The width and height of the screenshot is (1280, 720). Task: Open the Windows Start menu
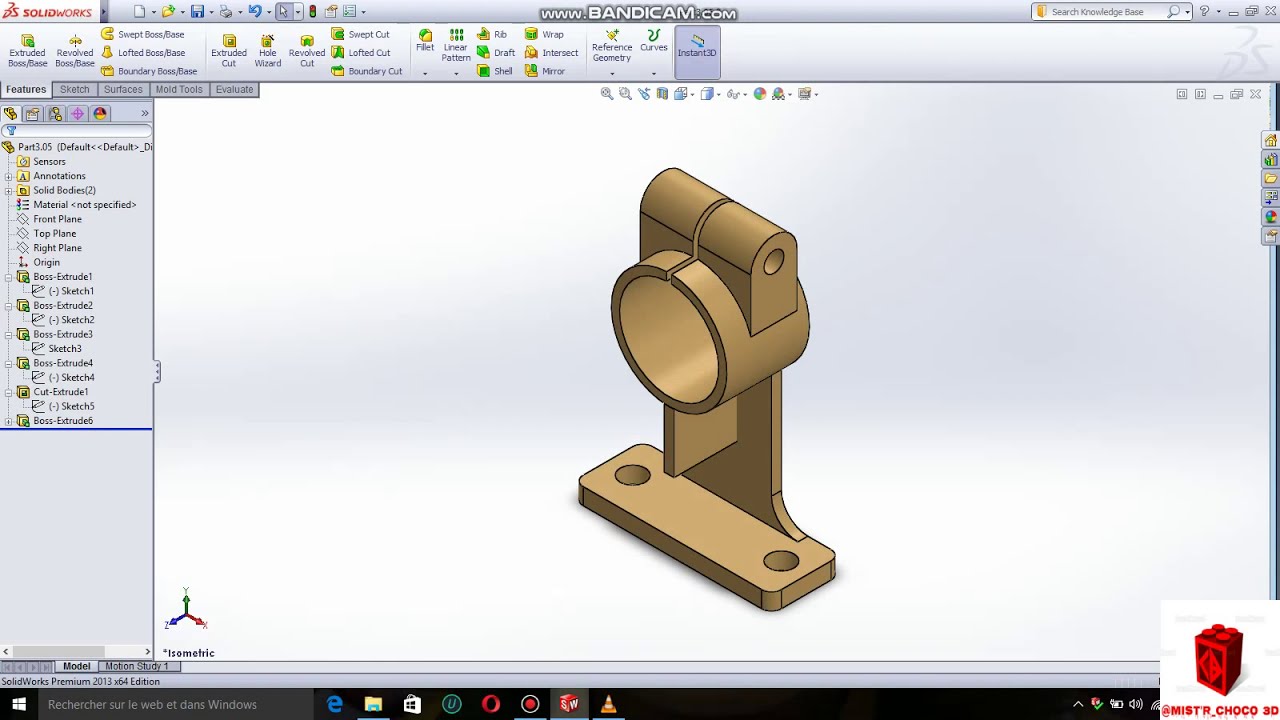tap(18, 704)
